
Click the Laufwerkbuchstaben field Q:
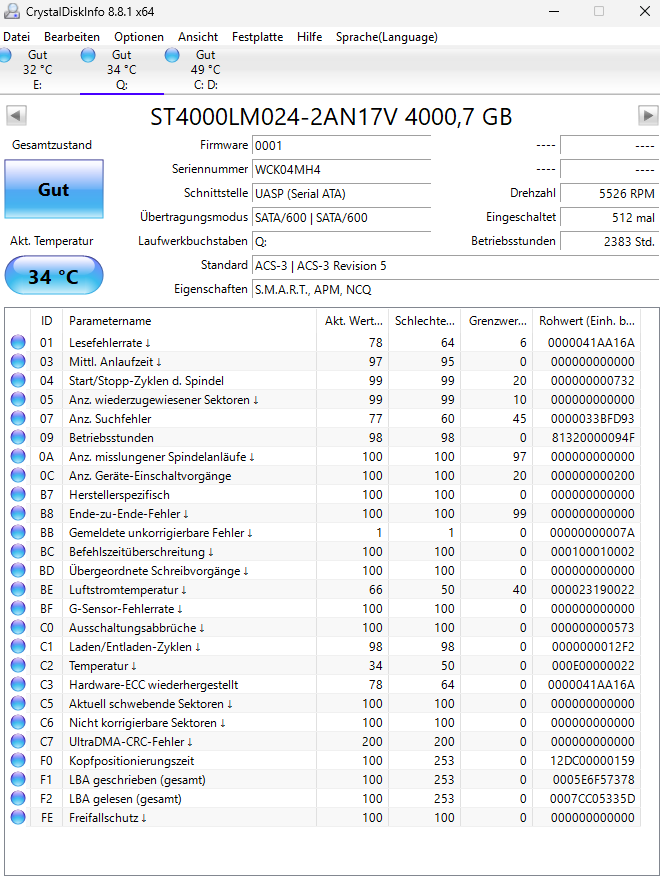[341, 242]
